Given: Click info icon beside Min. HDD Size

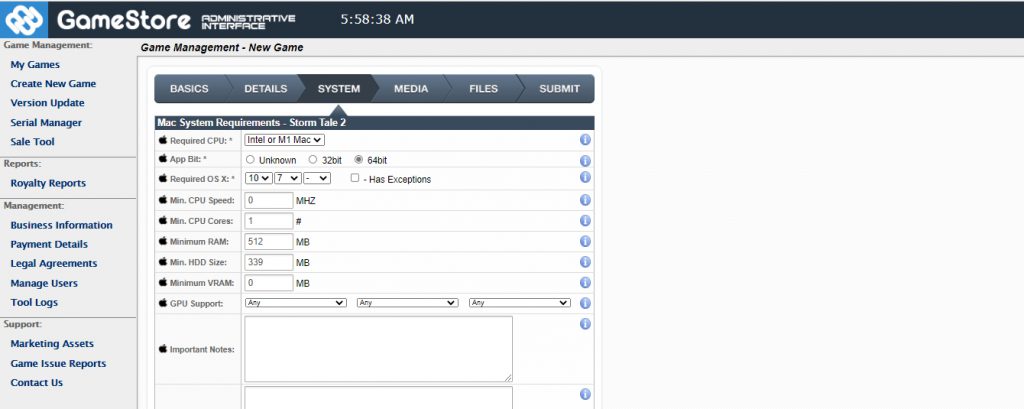Looking at the screenshot, I should click(585, 262).
